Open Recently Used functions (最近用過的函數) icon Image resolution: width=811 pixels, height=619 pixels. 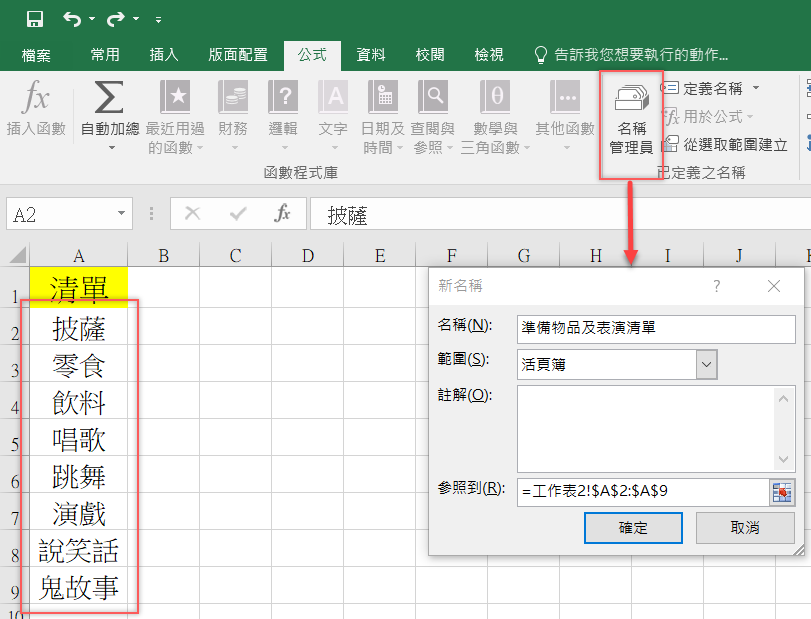[175, 99]
